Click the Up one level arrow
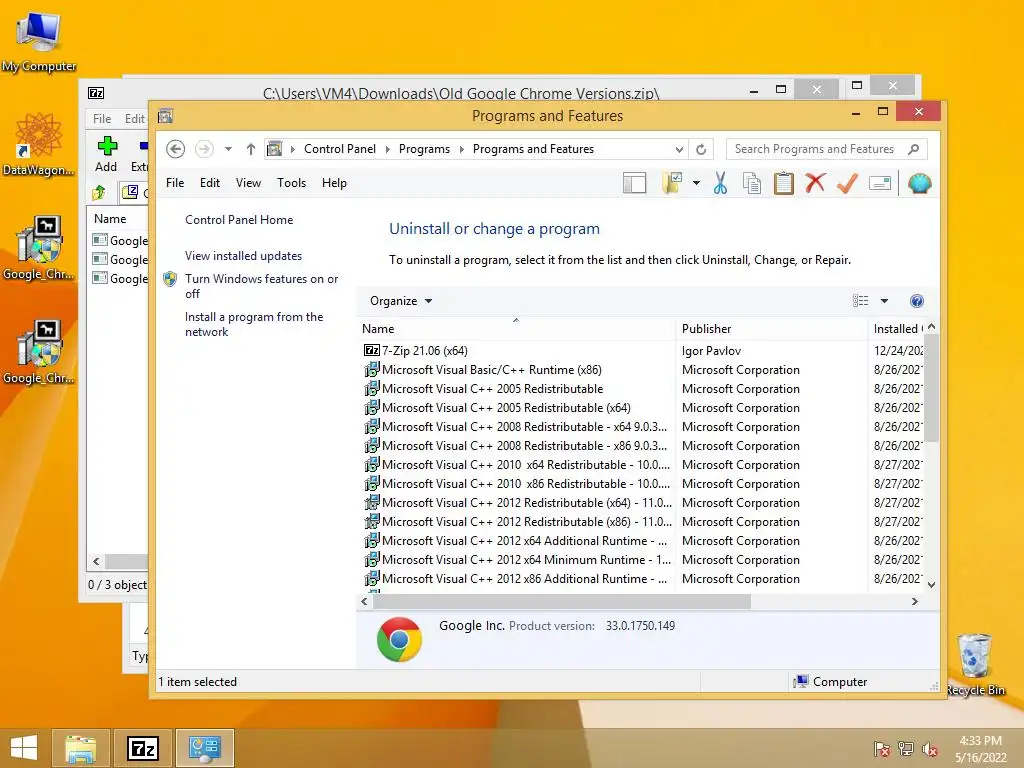The height and width of the screenshot is (768, 1024). tap(250, 149)
